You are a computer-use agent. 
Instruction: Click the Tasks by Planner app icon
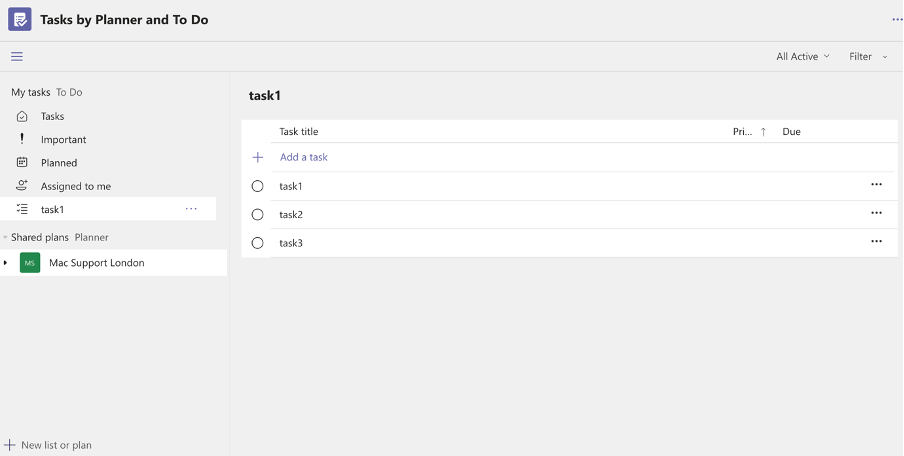coord(20,19)
